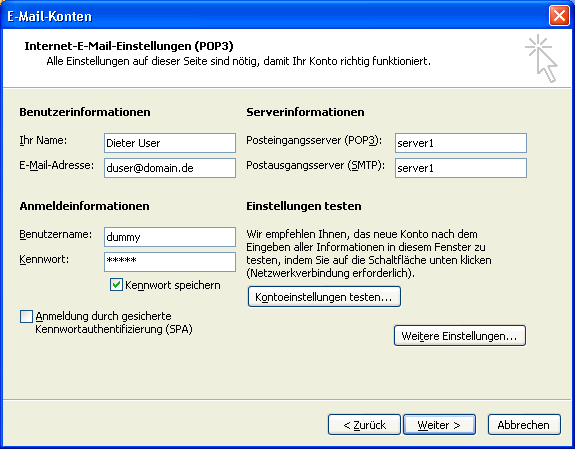
Task: Cancel setup via Abbrechen button
Action: pyautogui.click(x=524, y=425)
